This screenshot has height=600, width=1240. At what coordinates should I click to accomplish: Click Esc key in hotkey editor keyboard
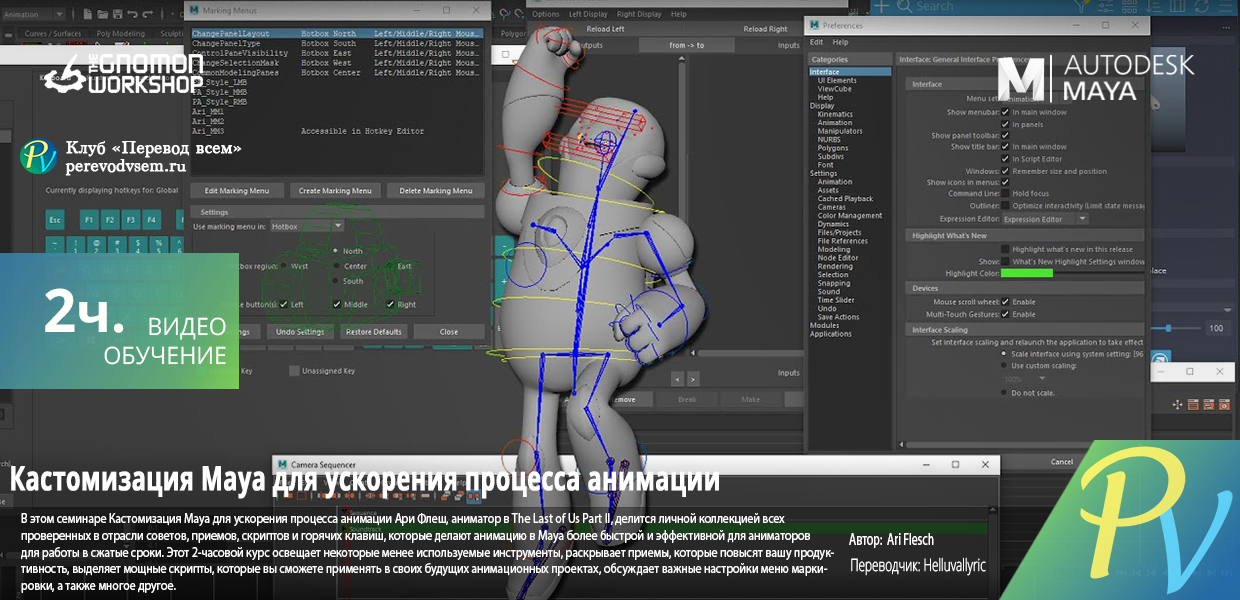tap(56, 219)
